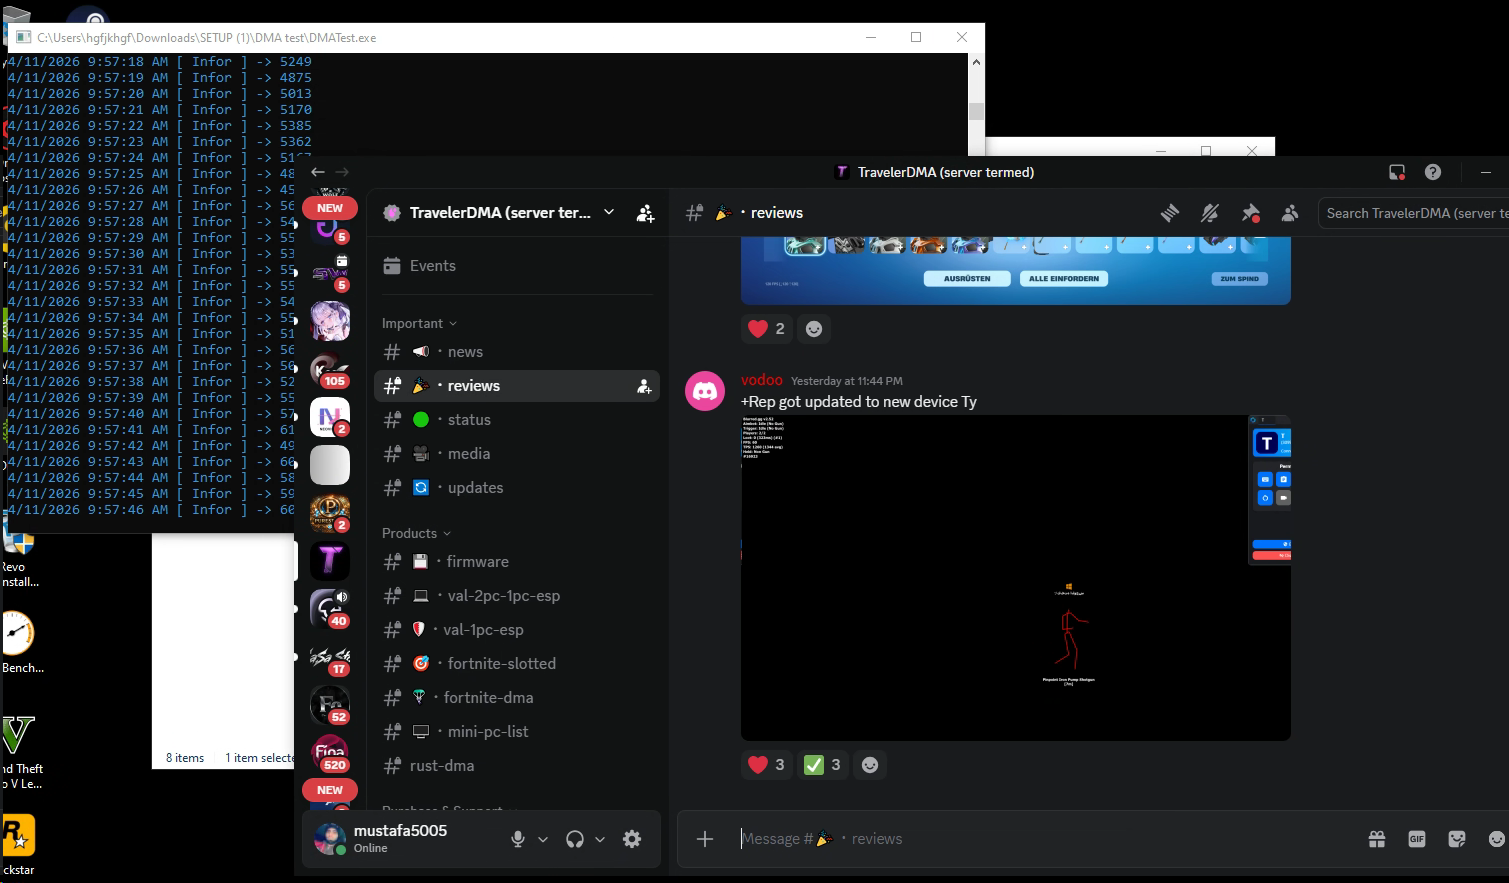This screenshot has height=883, width=1509.
Task: Open the Fortnite locker image attachment
Action: click(1016, 270)
